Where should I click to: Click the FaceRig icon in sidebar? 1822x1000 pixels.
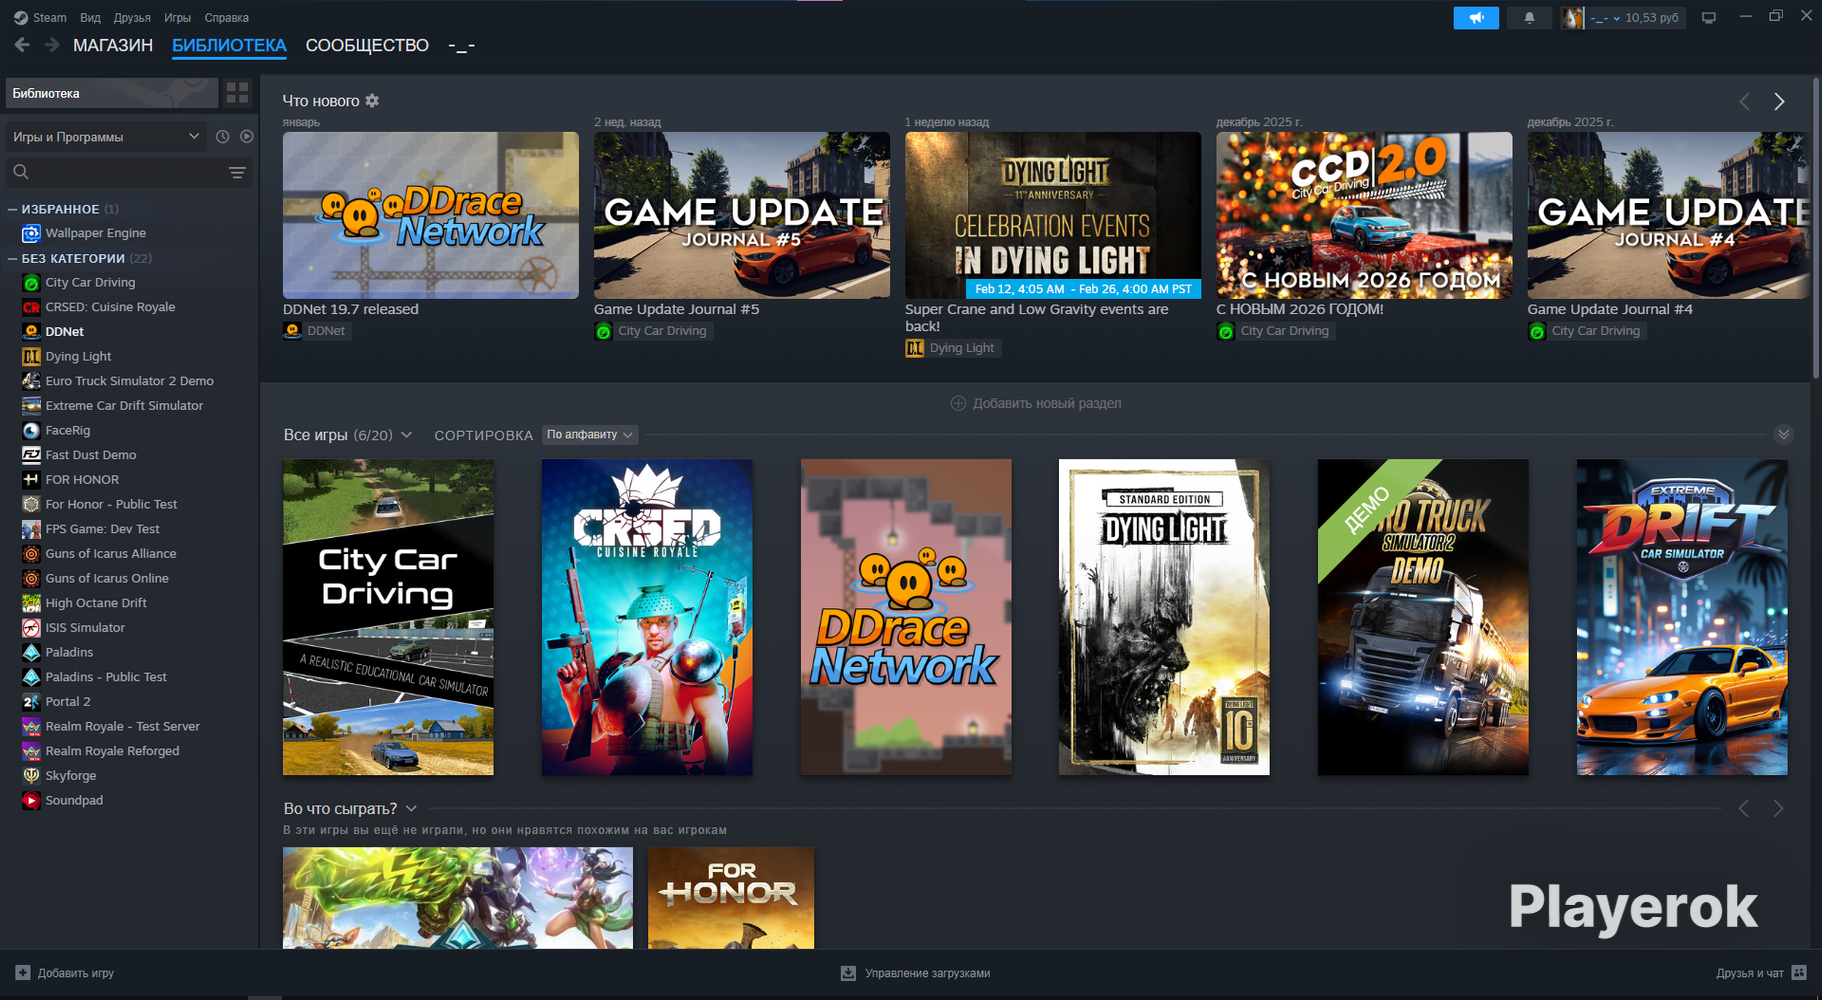coord(31,430)
